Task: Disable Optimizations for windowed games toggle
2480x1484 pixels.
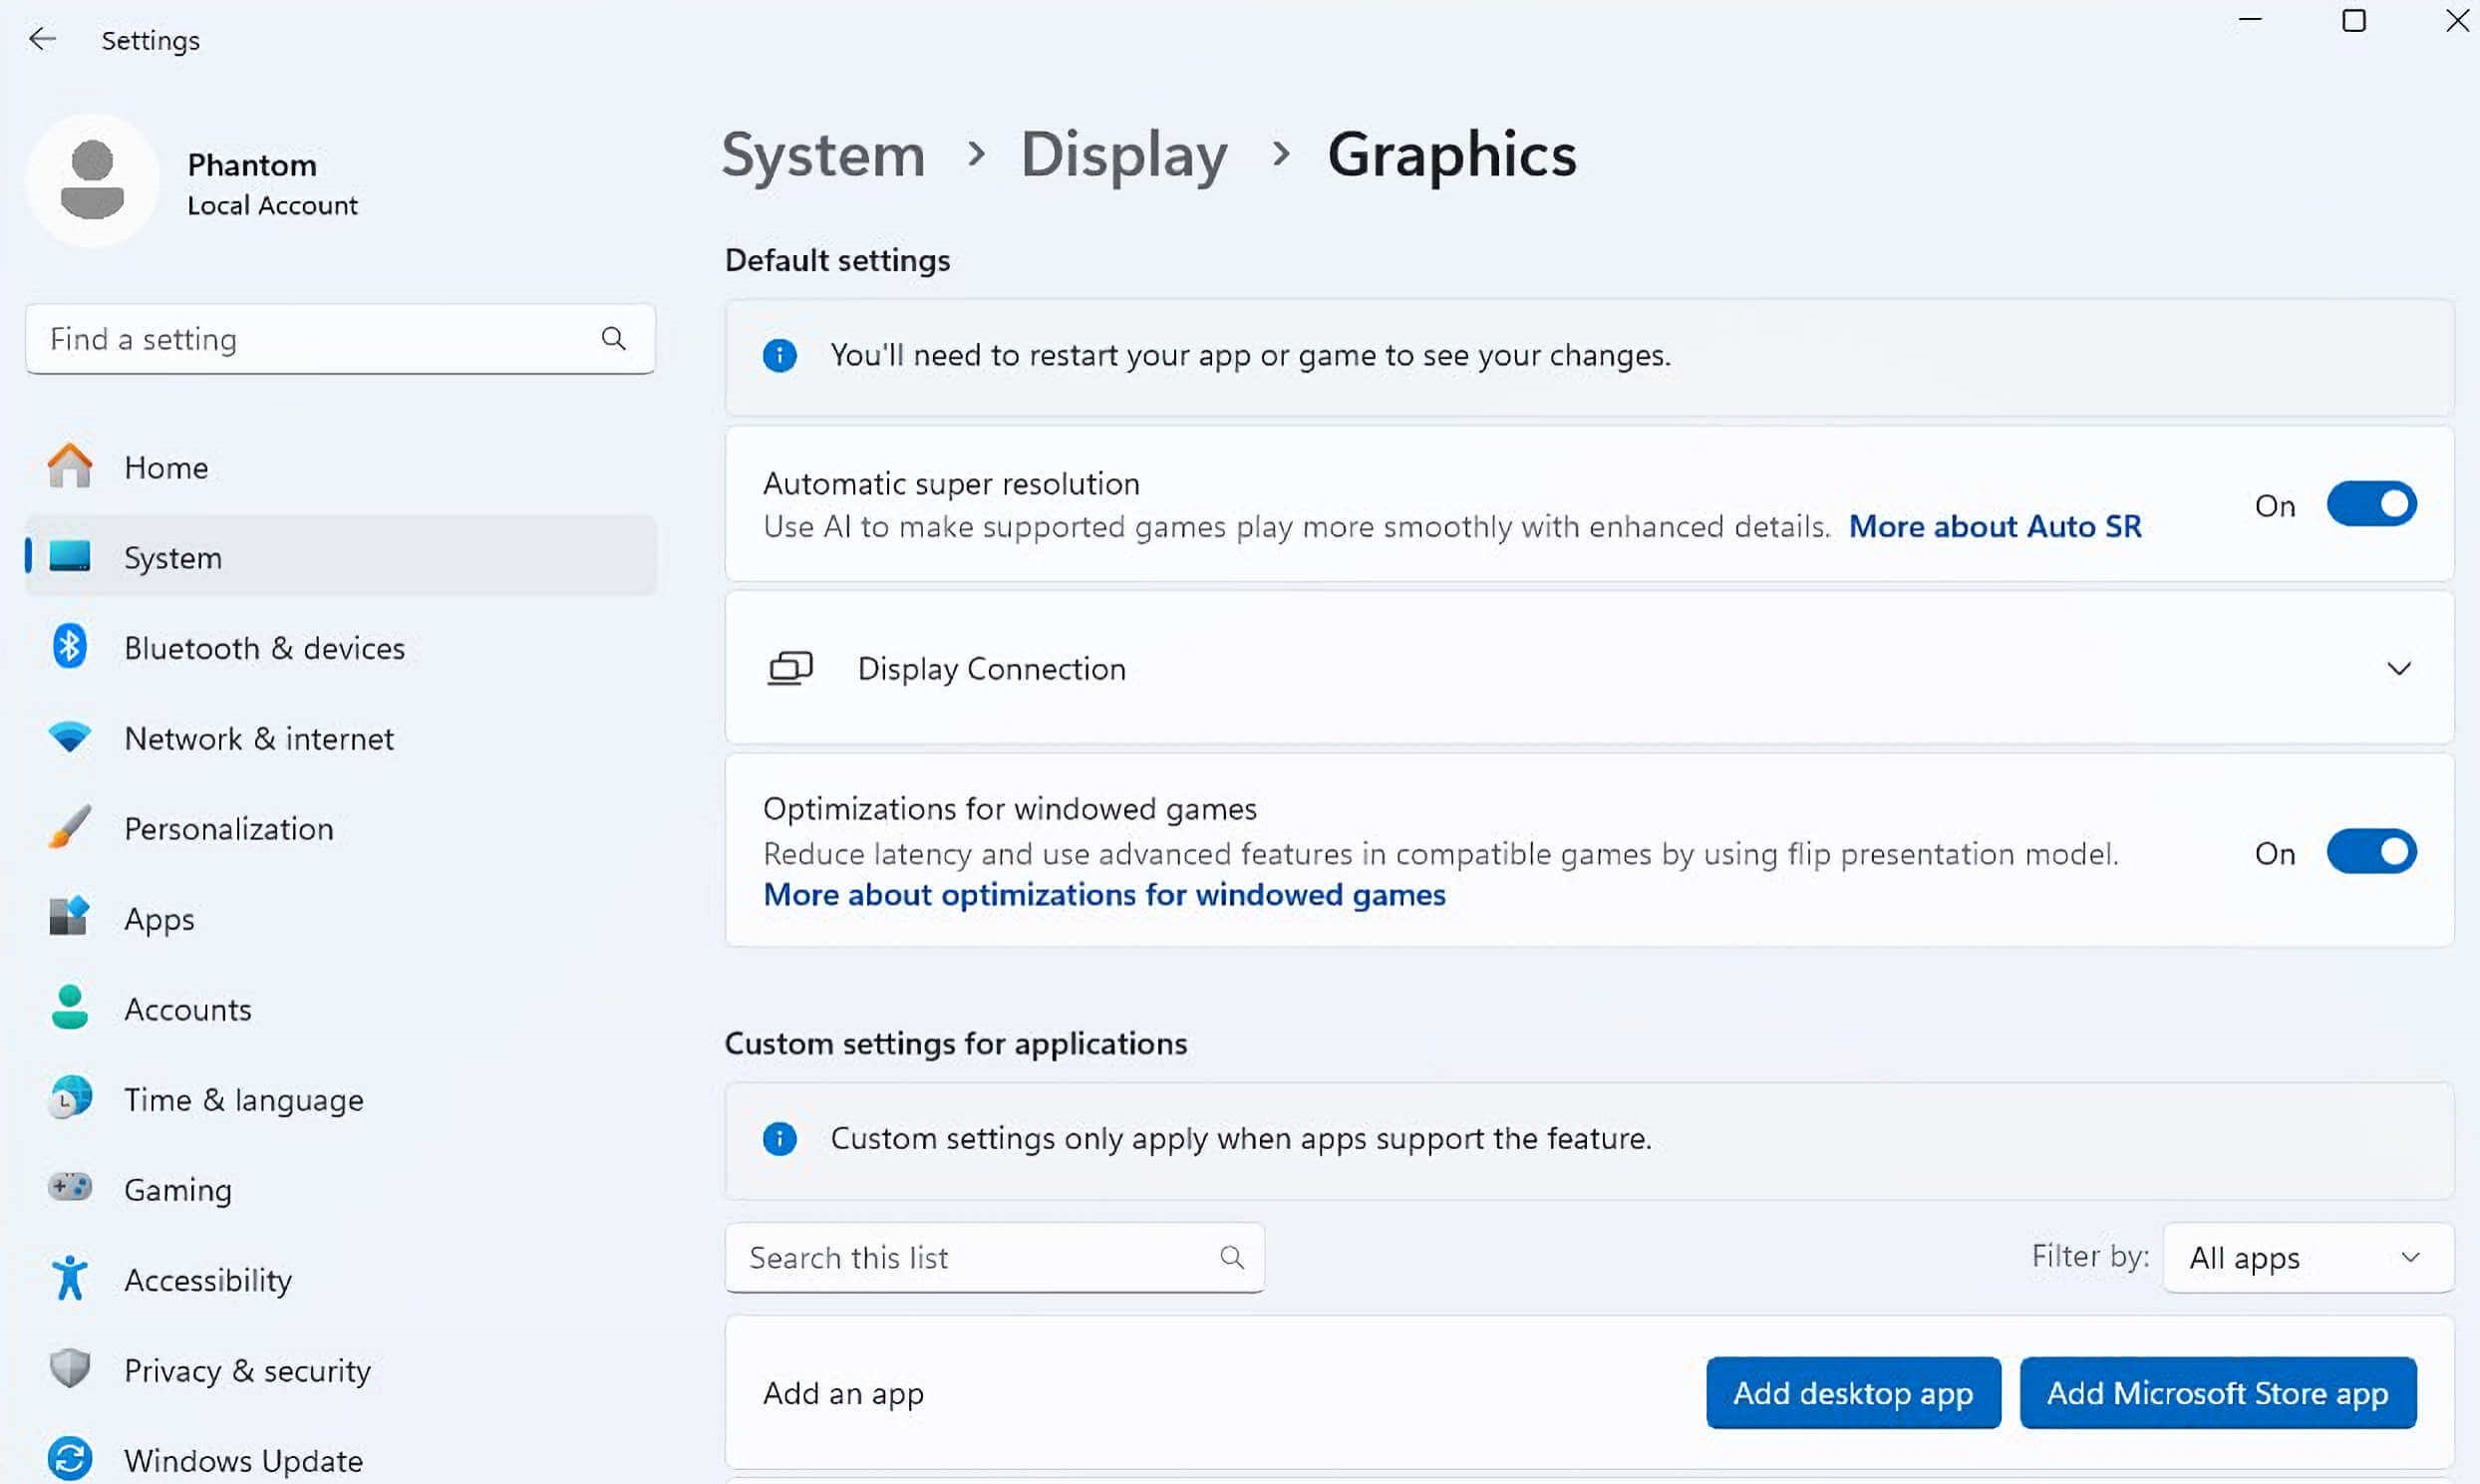Action: click(x=2371, y=852)
